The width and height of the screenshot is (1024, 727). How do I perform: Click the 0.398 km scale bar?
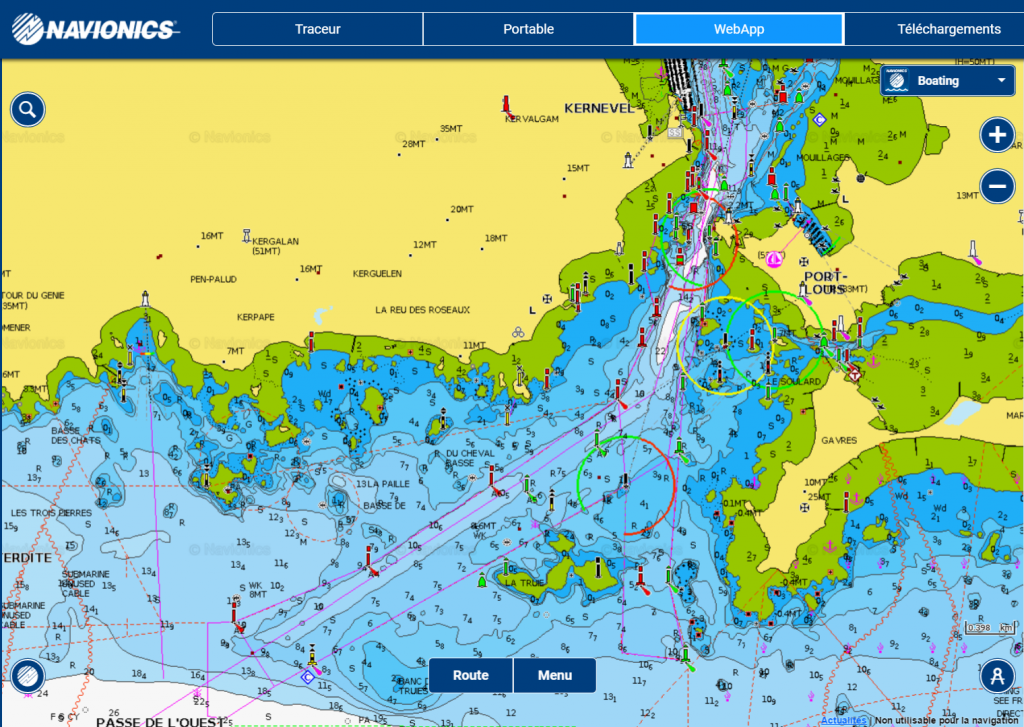click(x=990, y=628)
